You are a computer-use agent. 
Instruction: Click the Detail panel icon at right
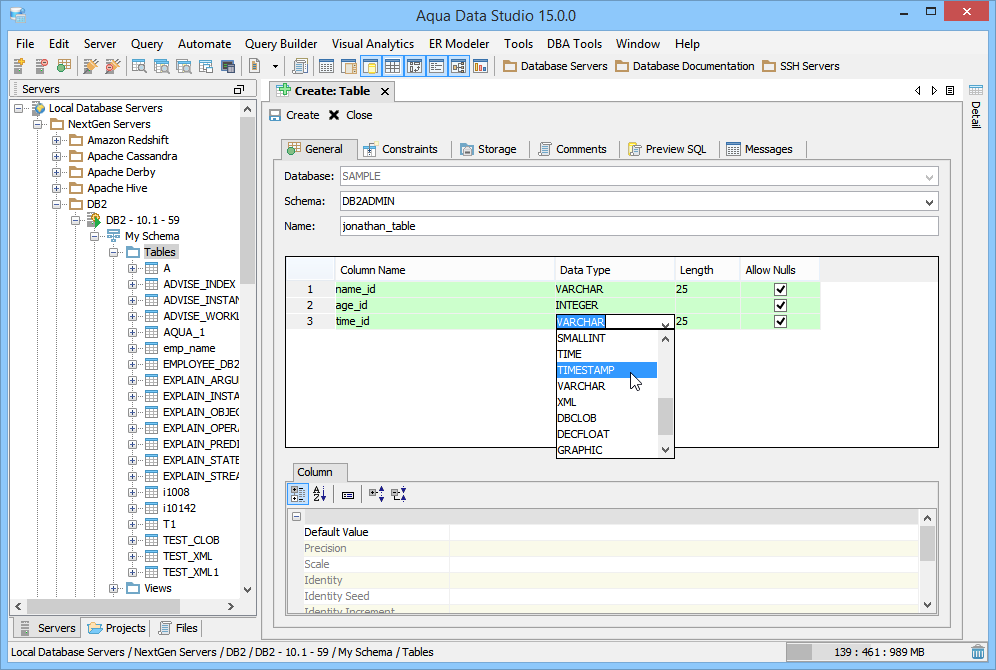point(976,91)
